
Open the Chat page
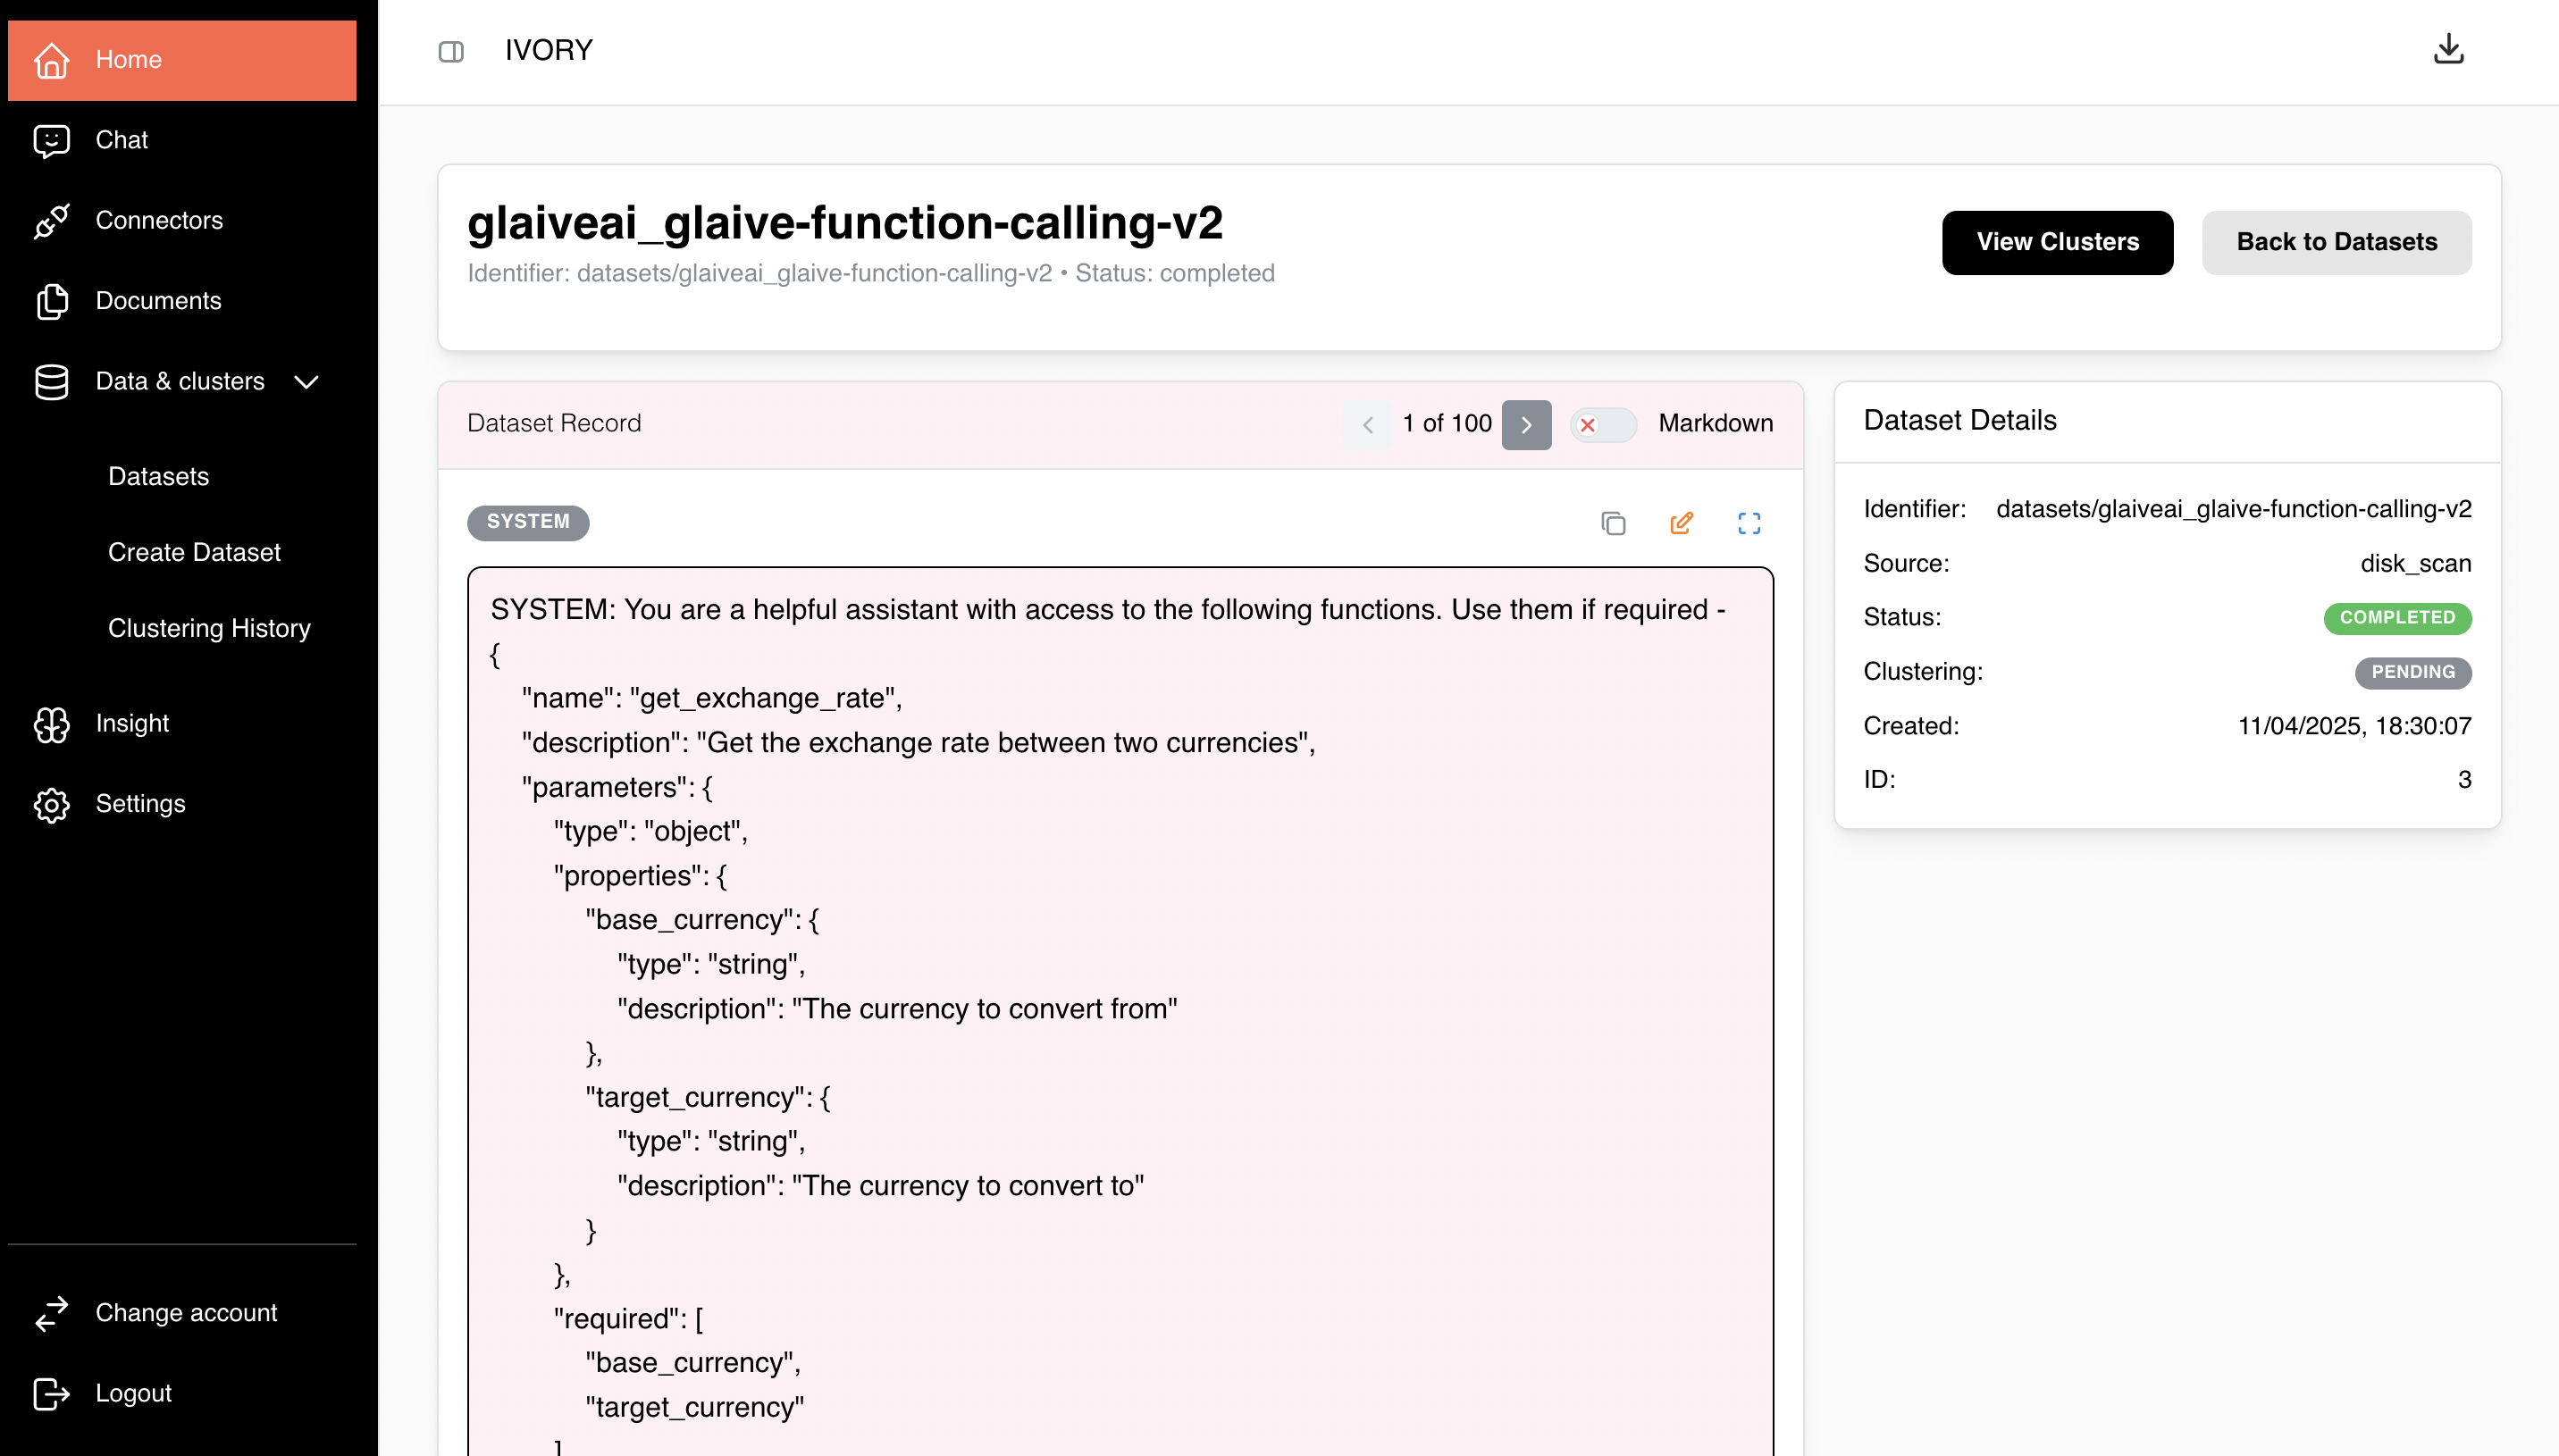[x=121, y=140]
